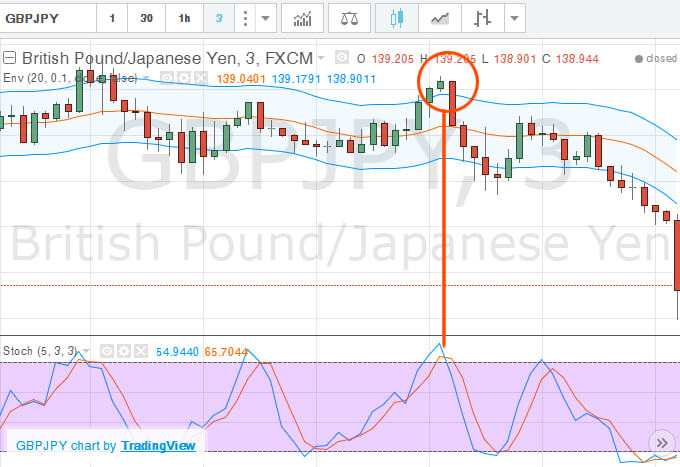Expand the chart style dropdown arrow
The width and height of the screenshot is (680, 467).
tap(515, 18)
